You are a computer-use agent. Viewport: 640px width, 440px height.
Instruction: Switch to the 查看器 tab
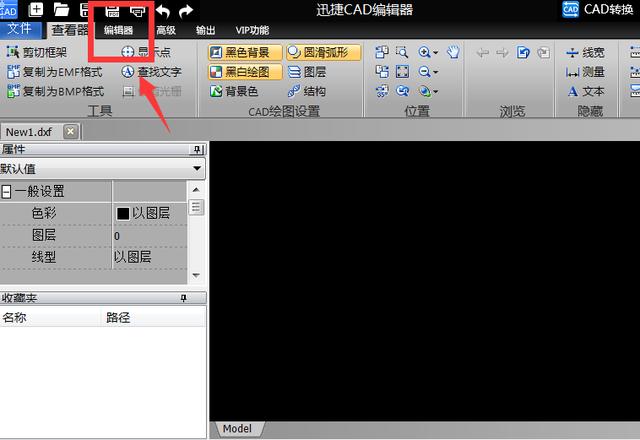click(70, 30)
